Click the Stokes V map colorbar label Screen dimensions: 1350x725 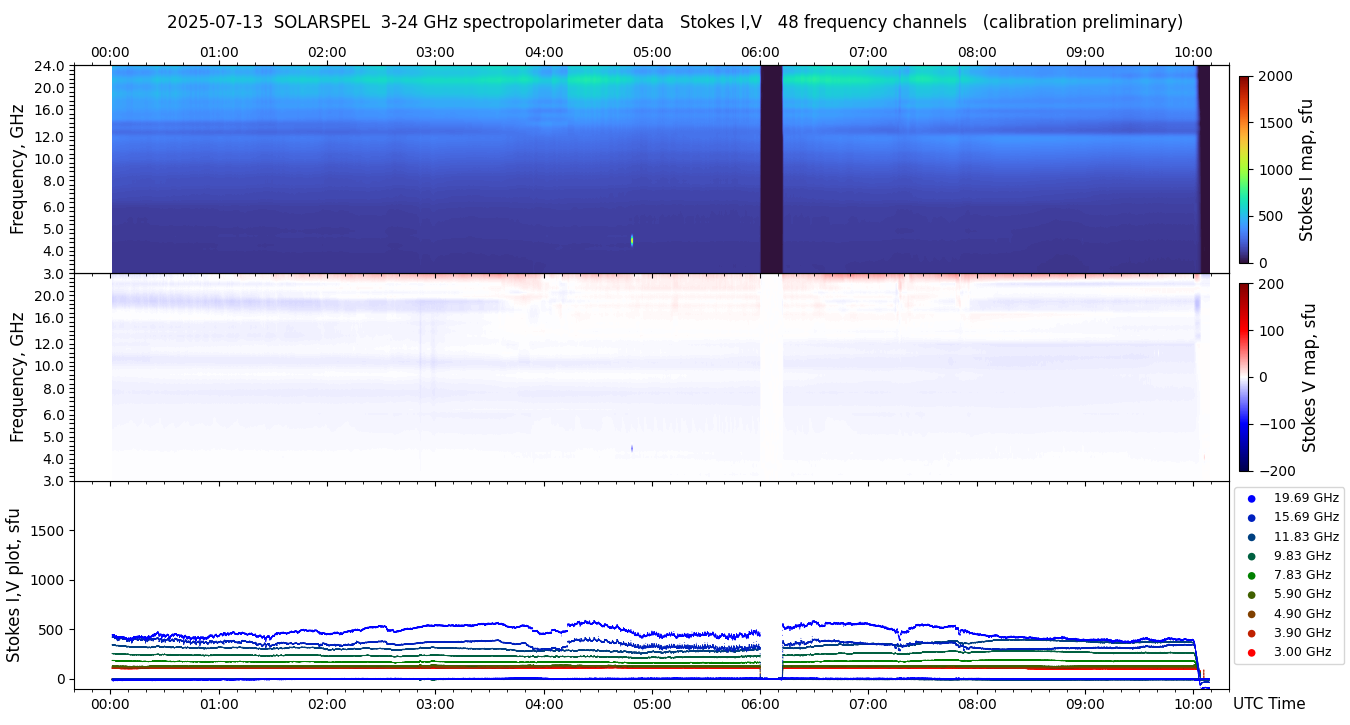[1309, 377]
